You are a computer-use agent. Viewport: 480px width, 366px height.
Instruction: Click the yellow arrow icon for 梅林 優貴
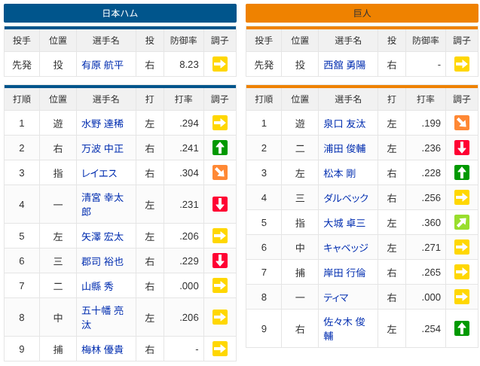click(x=220, y=349)
